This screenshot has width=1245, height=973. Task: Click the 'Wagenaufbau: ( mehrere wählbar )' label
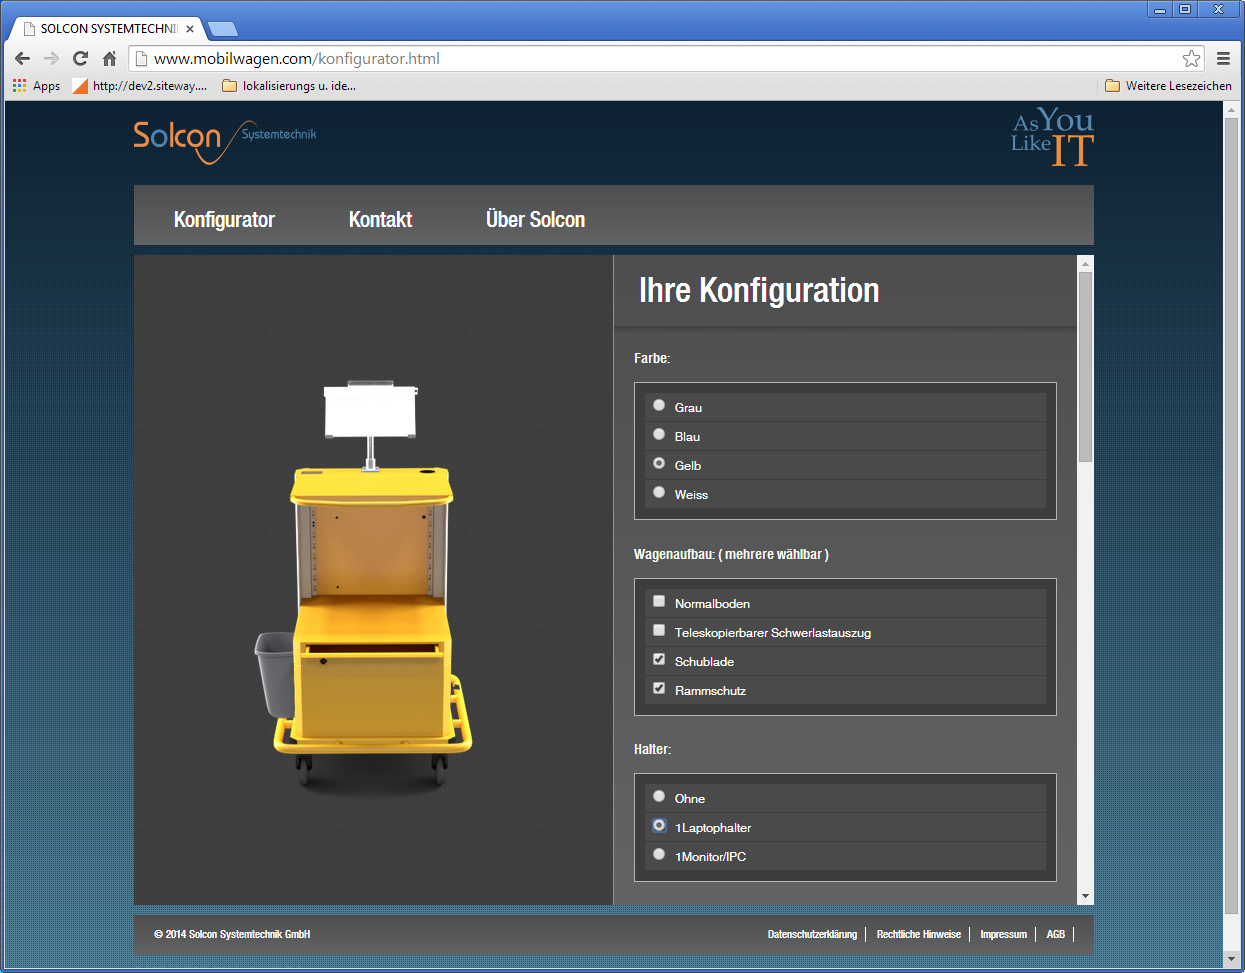[731, 554]
